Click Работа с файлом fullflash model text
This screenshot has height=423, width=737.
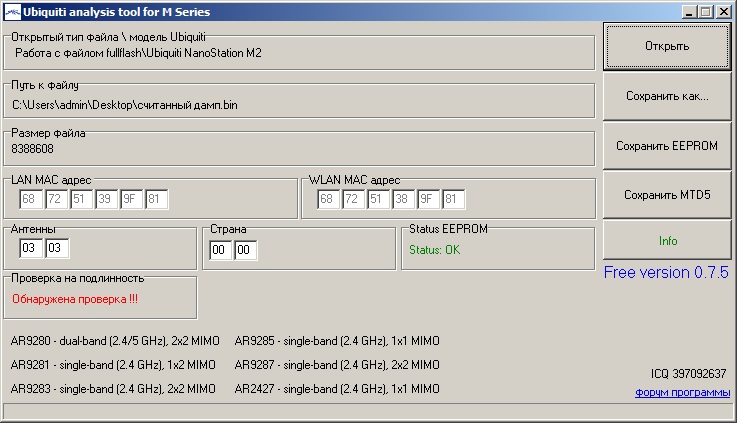(x=138, y=53)
